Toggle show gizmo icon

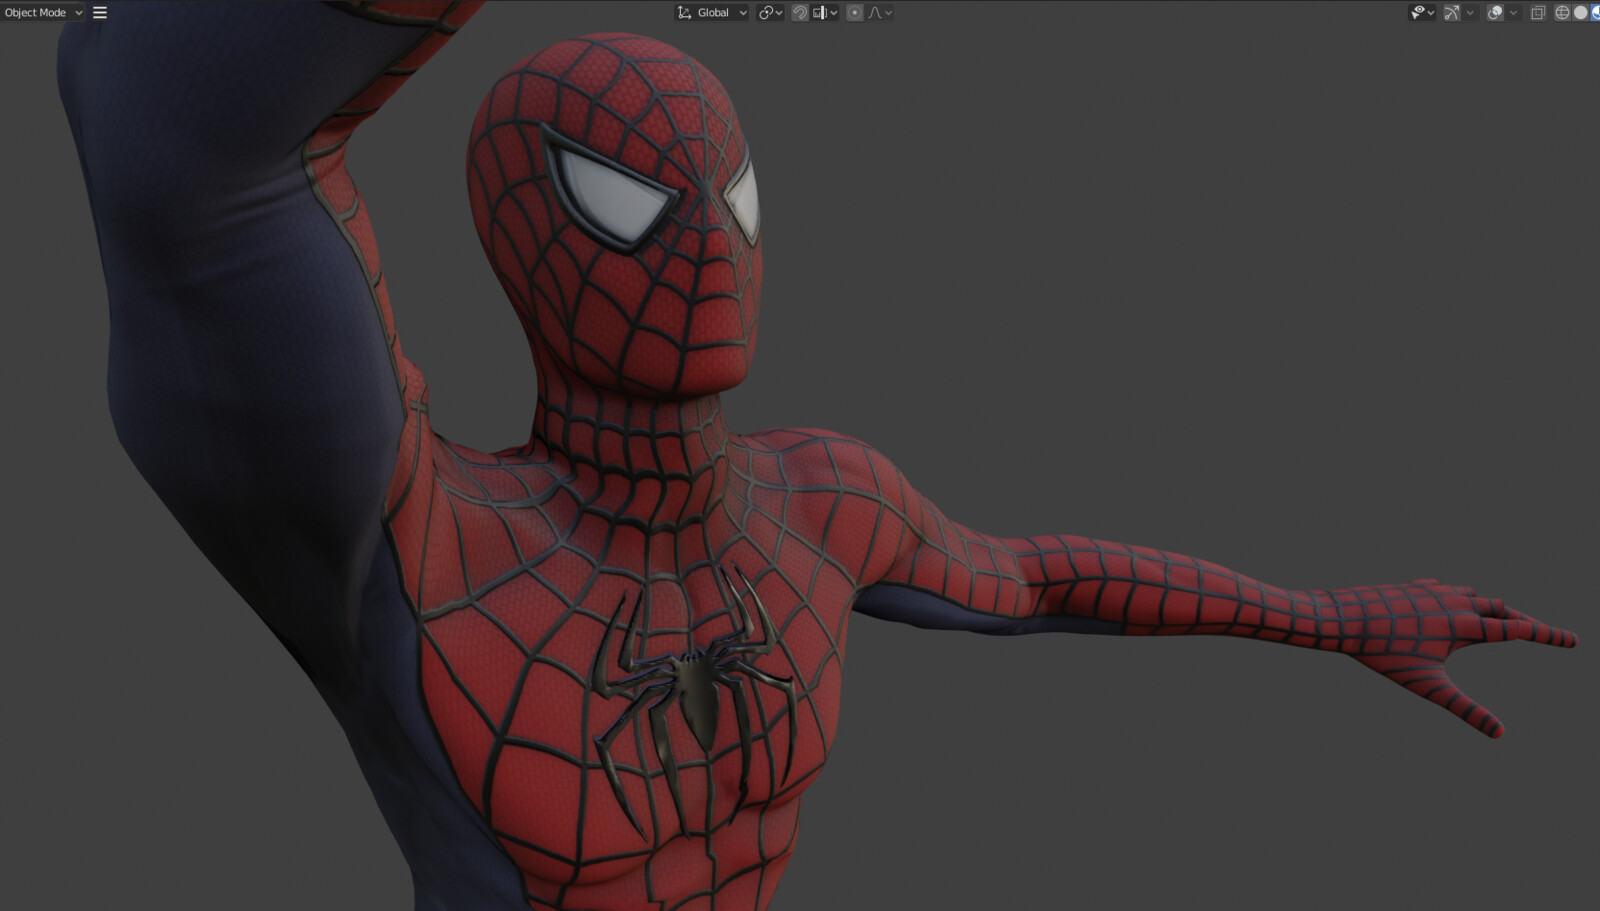[1451, 13]
